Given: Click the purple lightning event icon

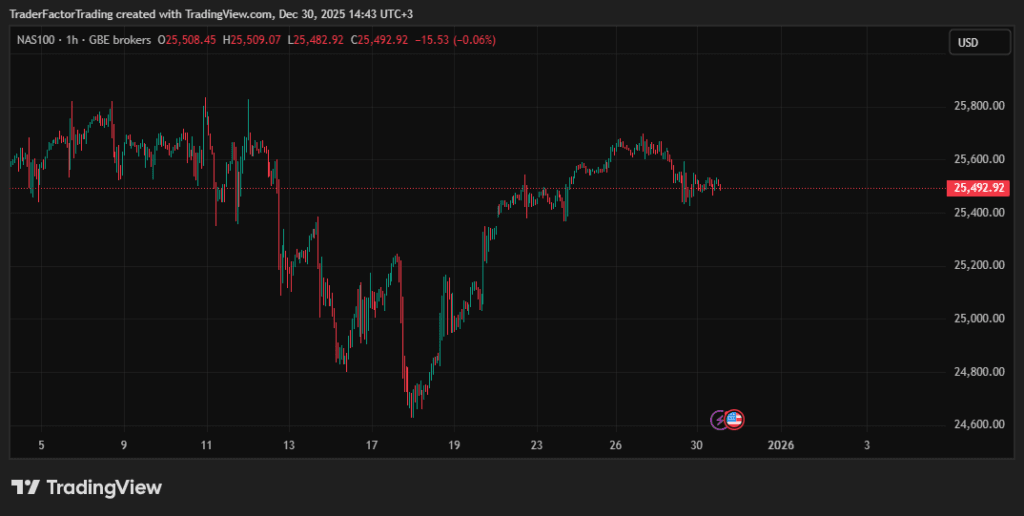Looking at the screenshot, I should (x=720, y=419).
